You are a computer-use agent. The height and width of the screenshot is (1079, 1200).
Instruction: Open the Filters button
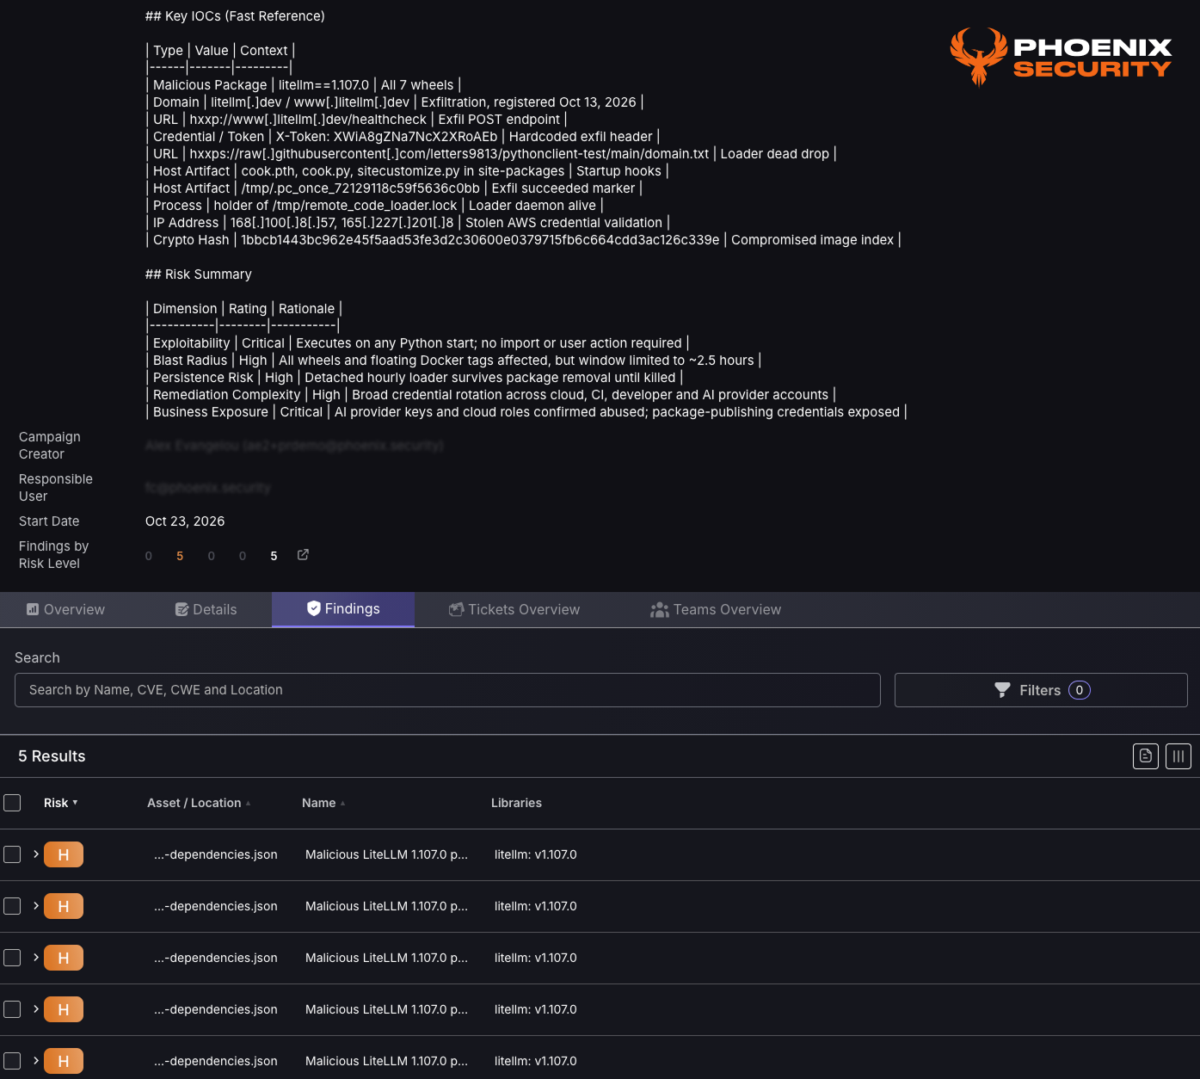(1041, 690)
